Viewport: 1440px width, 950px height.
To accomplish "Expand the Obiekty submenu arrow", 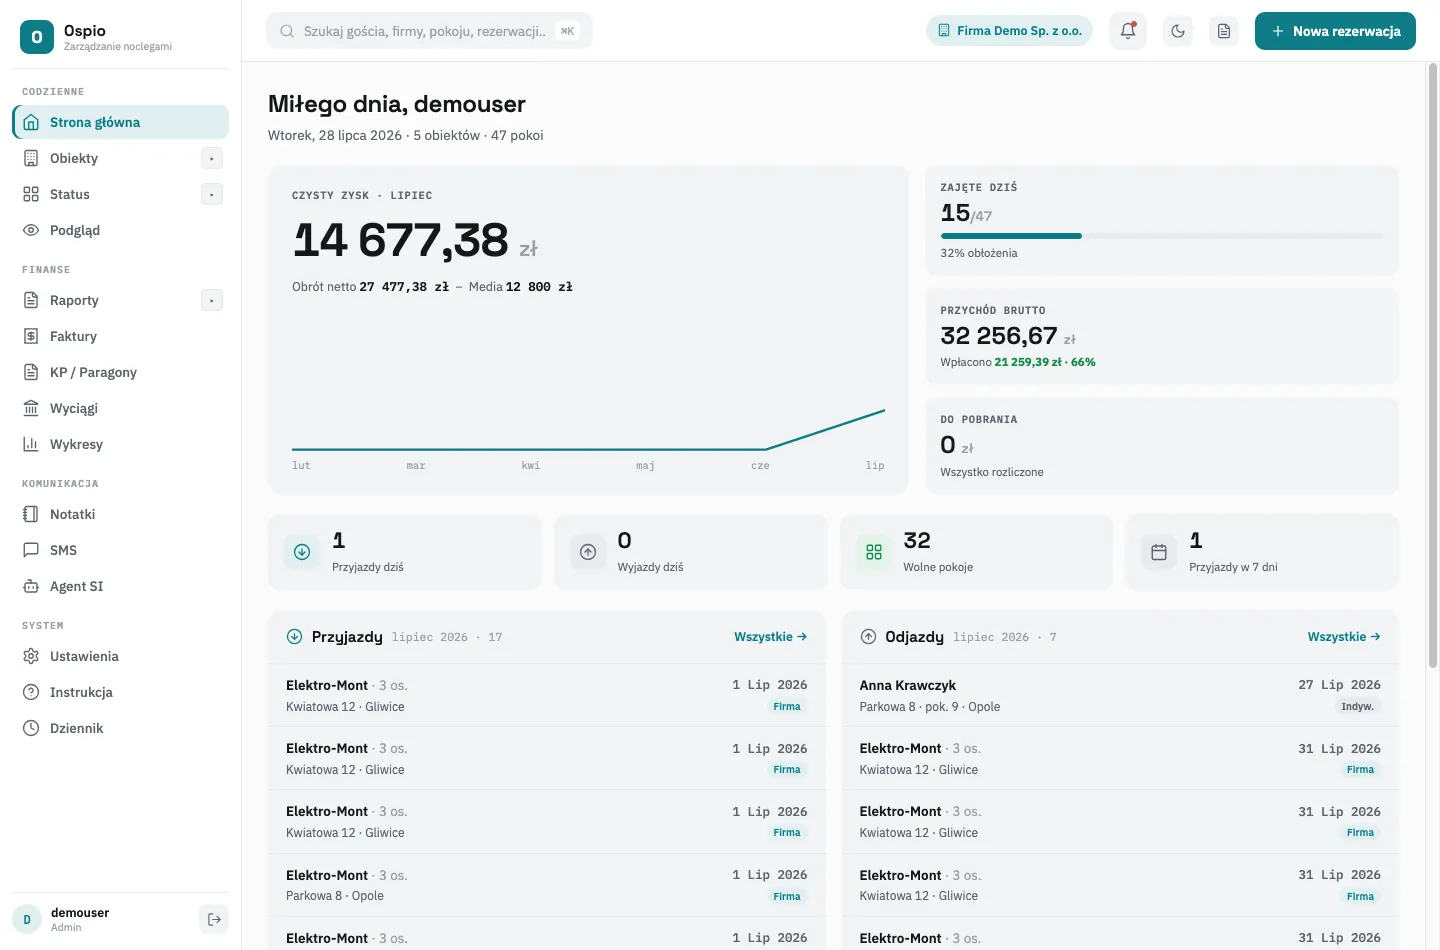I will [212, 158].
